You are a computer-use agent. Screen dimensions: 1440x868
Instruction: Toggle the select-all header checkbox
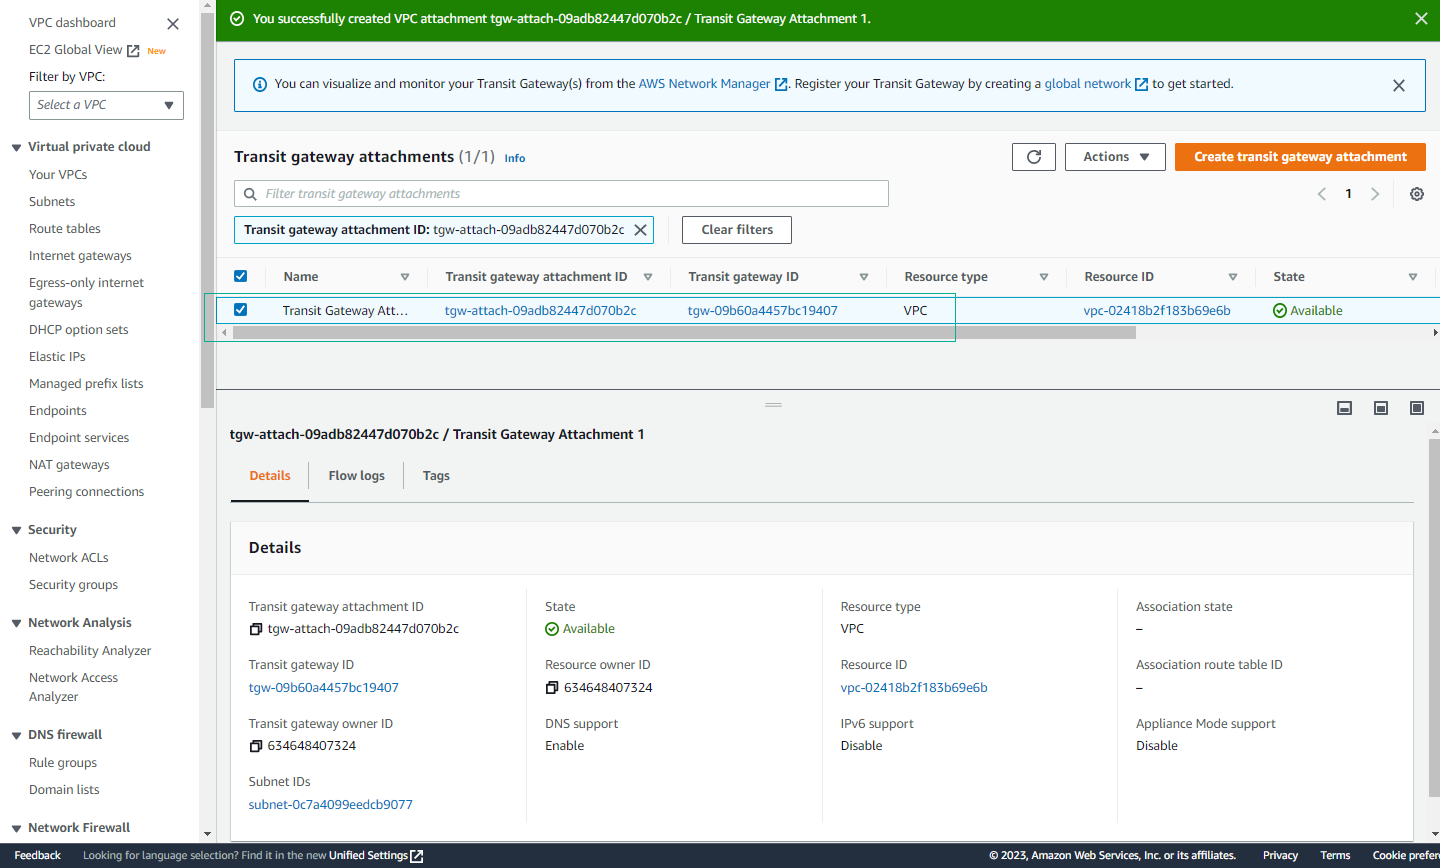coord(240,276)
